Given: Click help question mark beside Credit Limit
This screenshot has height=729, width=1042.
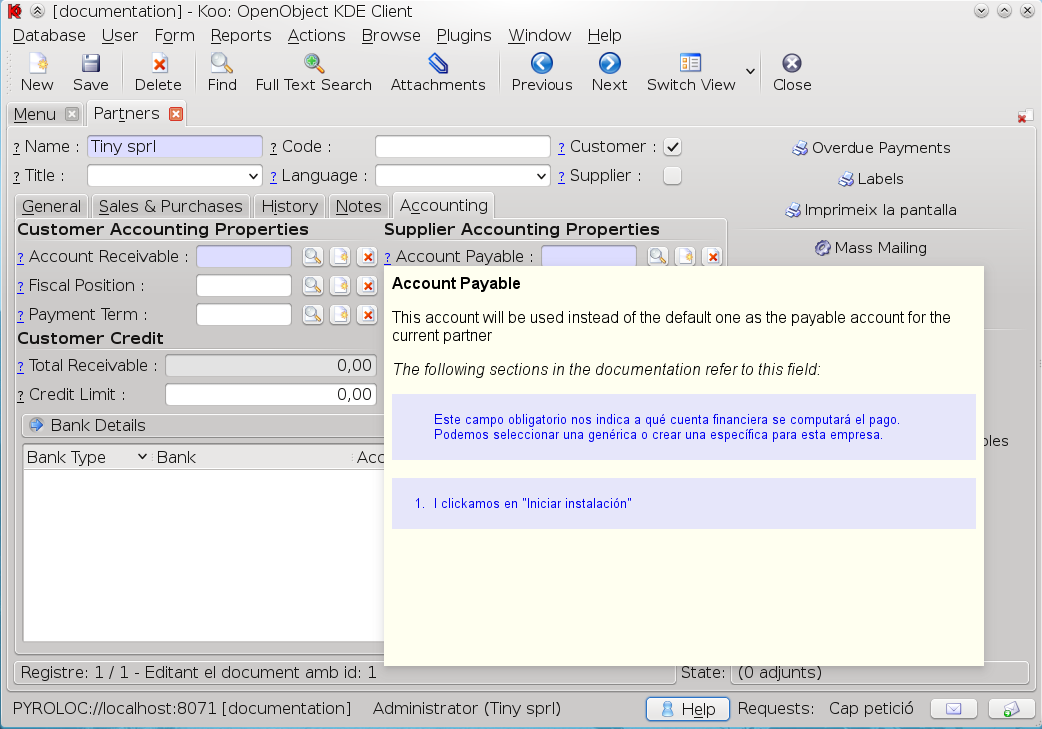Looking at the screenshot, I should [21, 395].
